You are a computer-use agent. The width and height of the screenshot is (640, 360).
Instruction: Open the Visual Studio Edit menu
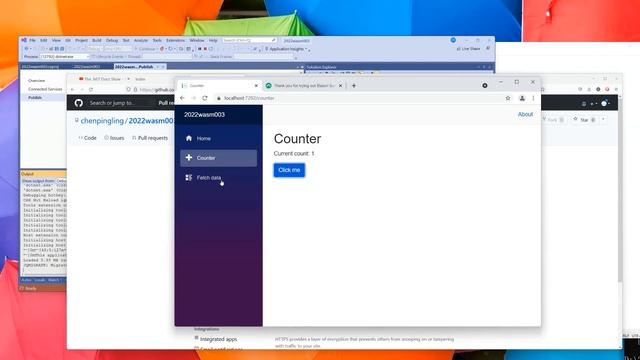point(43,40)
